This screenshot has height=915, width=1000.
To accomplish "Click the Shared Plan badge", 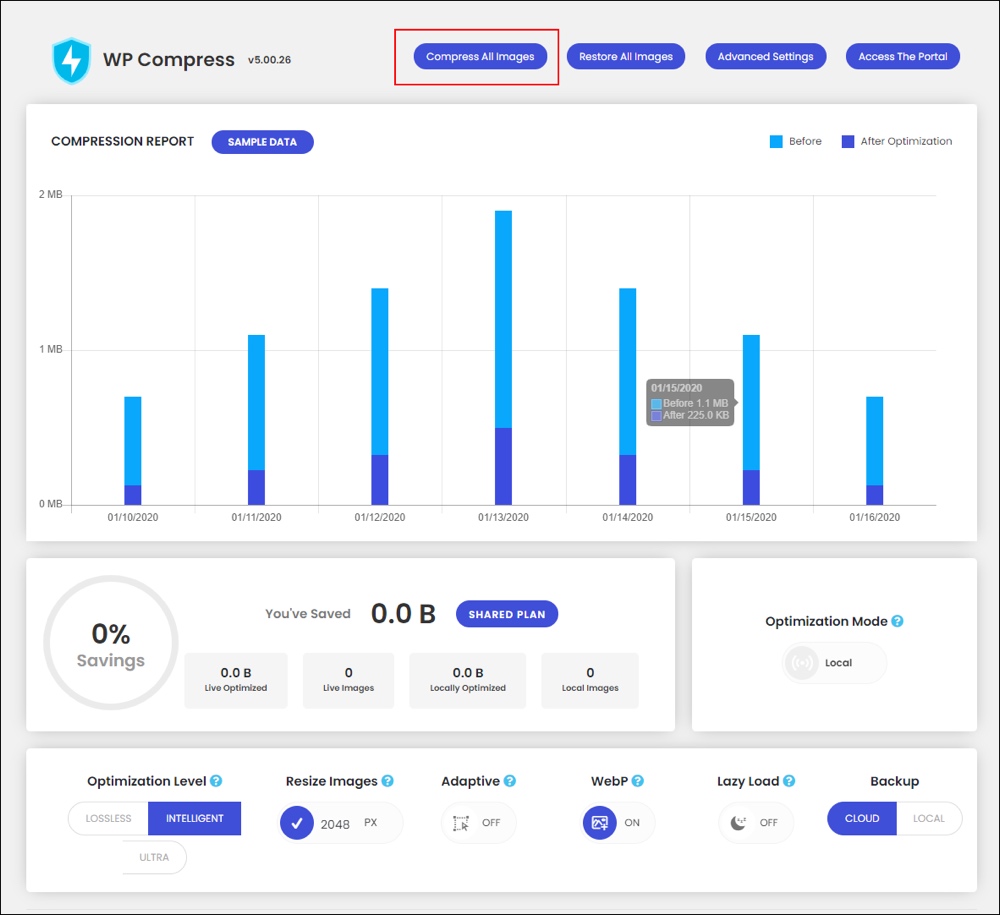I will pos(507,614).
